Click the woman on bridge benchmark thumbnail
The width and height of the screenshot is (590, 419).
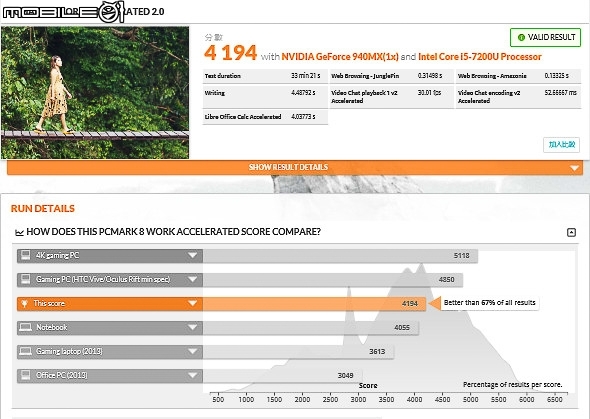(95, 93)
